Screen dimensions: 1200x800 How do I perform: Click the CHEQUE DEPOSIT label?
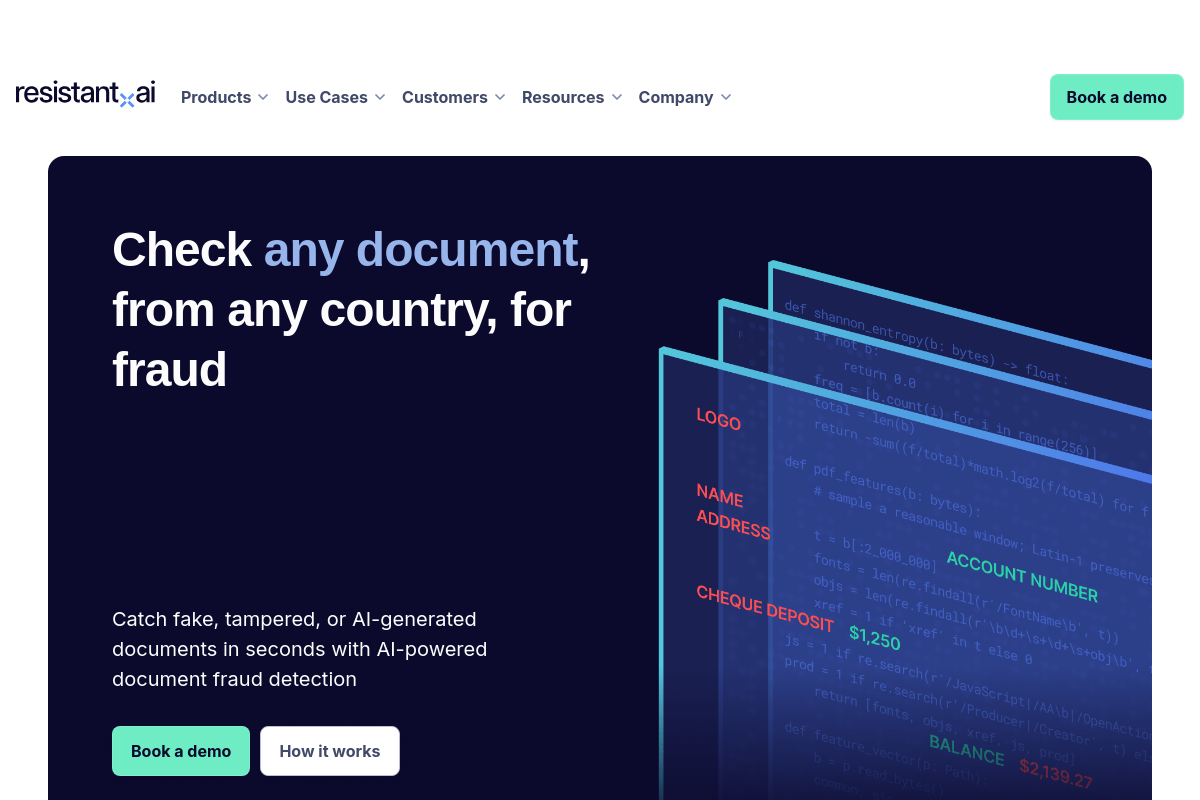pos(764,608)
